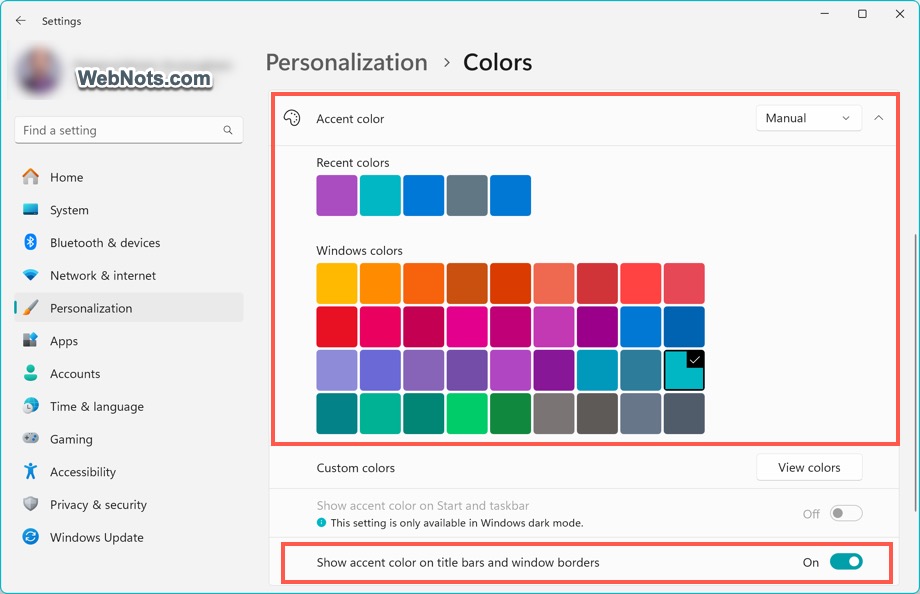Select the yellow gold Windows color
Viewport: 920px width, 594px height.
[x=337, y=284]
